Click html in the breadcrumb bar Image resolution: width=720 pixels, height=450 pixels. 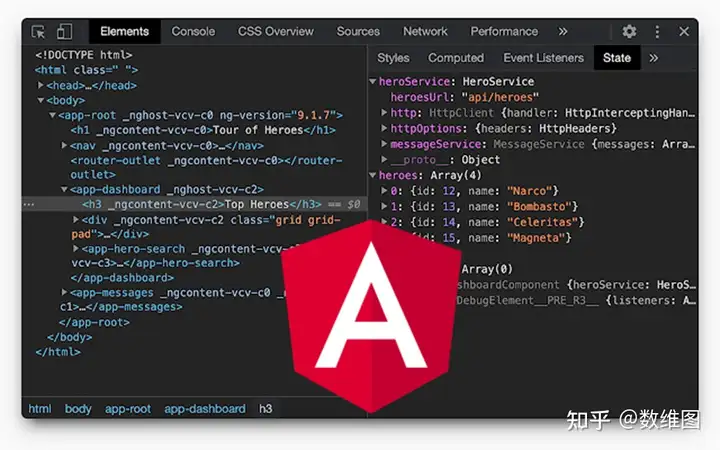tap(40, 408)
